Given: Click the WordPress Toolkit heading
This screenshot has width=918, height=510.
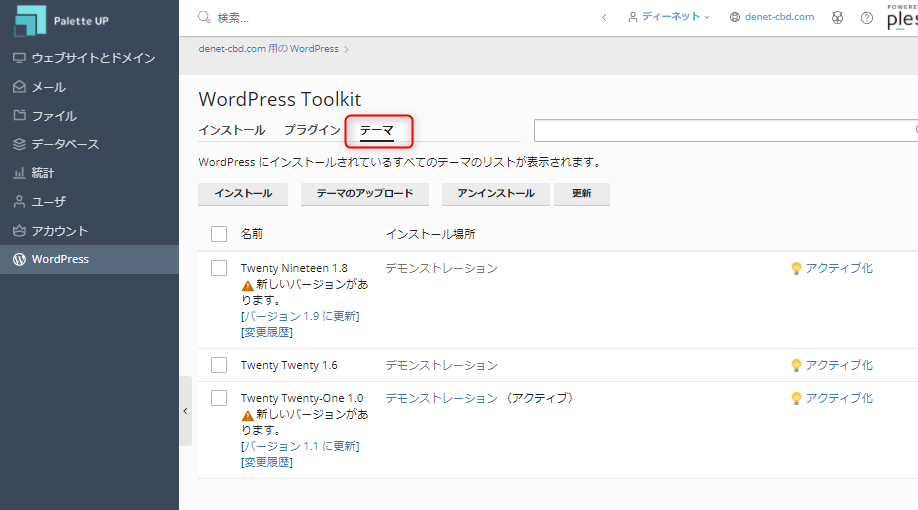Looking at the screenshot, I should pyautogui.click(x=280, y=99).
